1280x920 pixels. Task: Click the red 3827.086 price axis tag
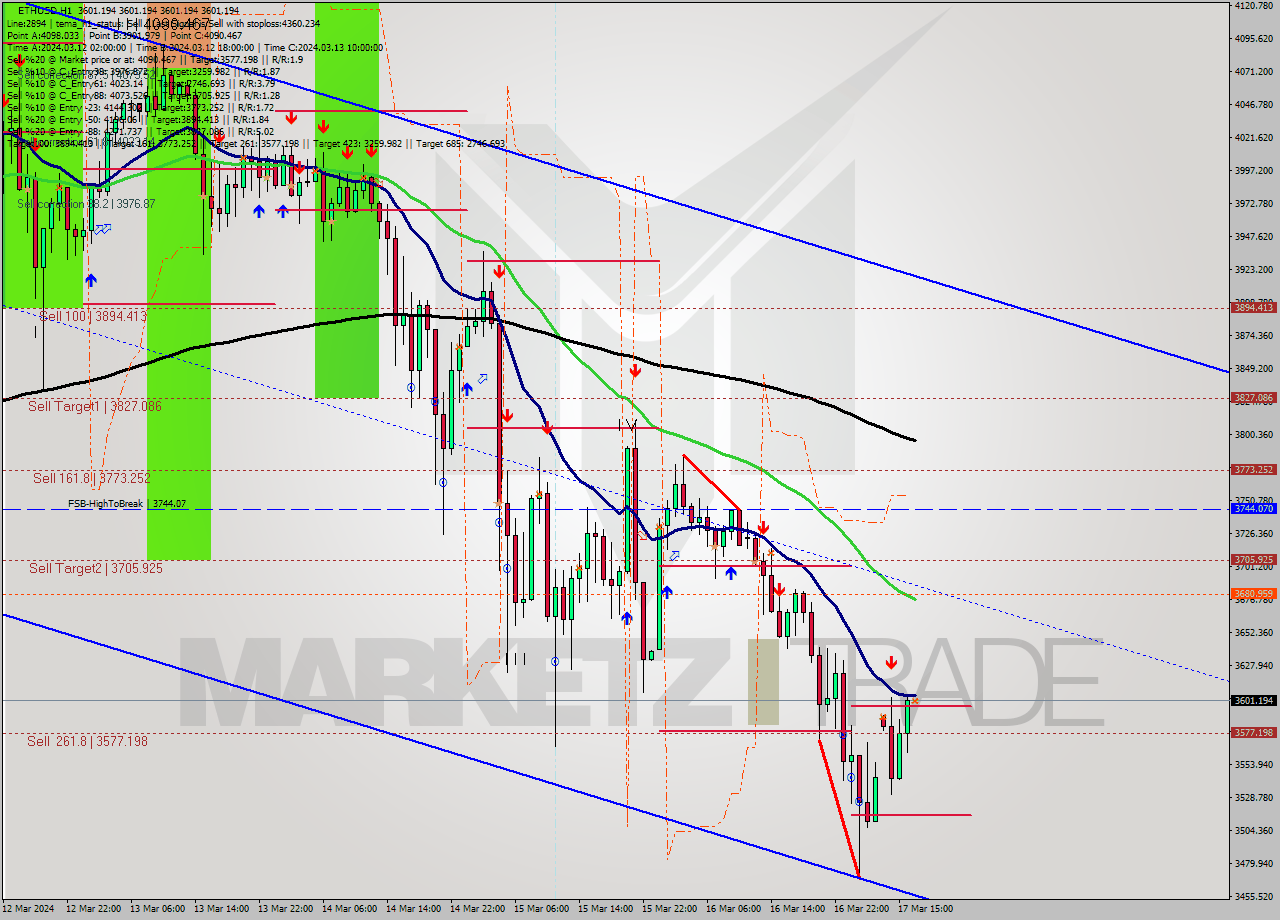[x=1253, y=398]
